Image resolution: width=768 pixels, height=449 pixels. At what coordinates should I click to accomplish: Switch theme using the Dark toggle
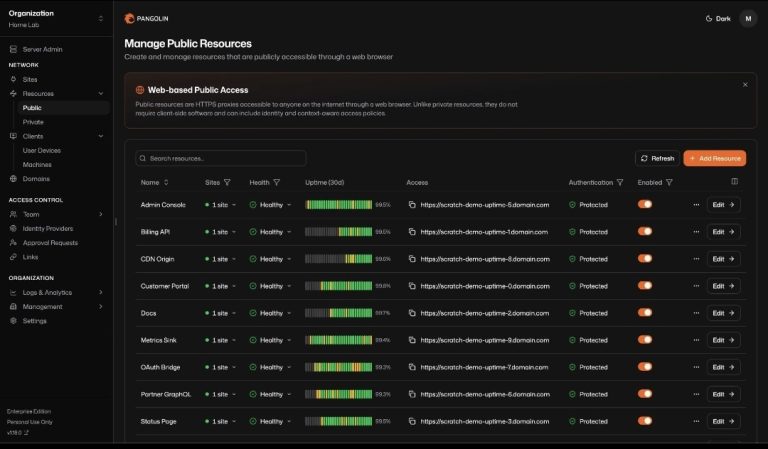click(718, 19)
